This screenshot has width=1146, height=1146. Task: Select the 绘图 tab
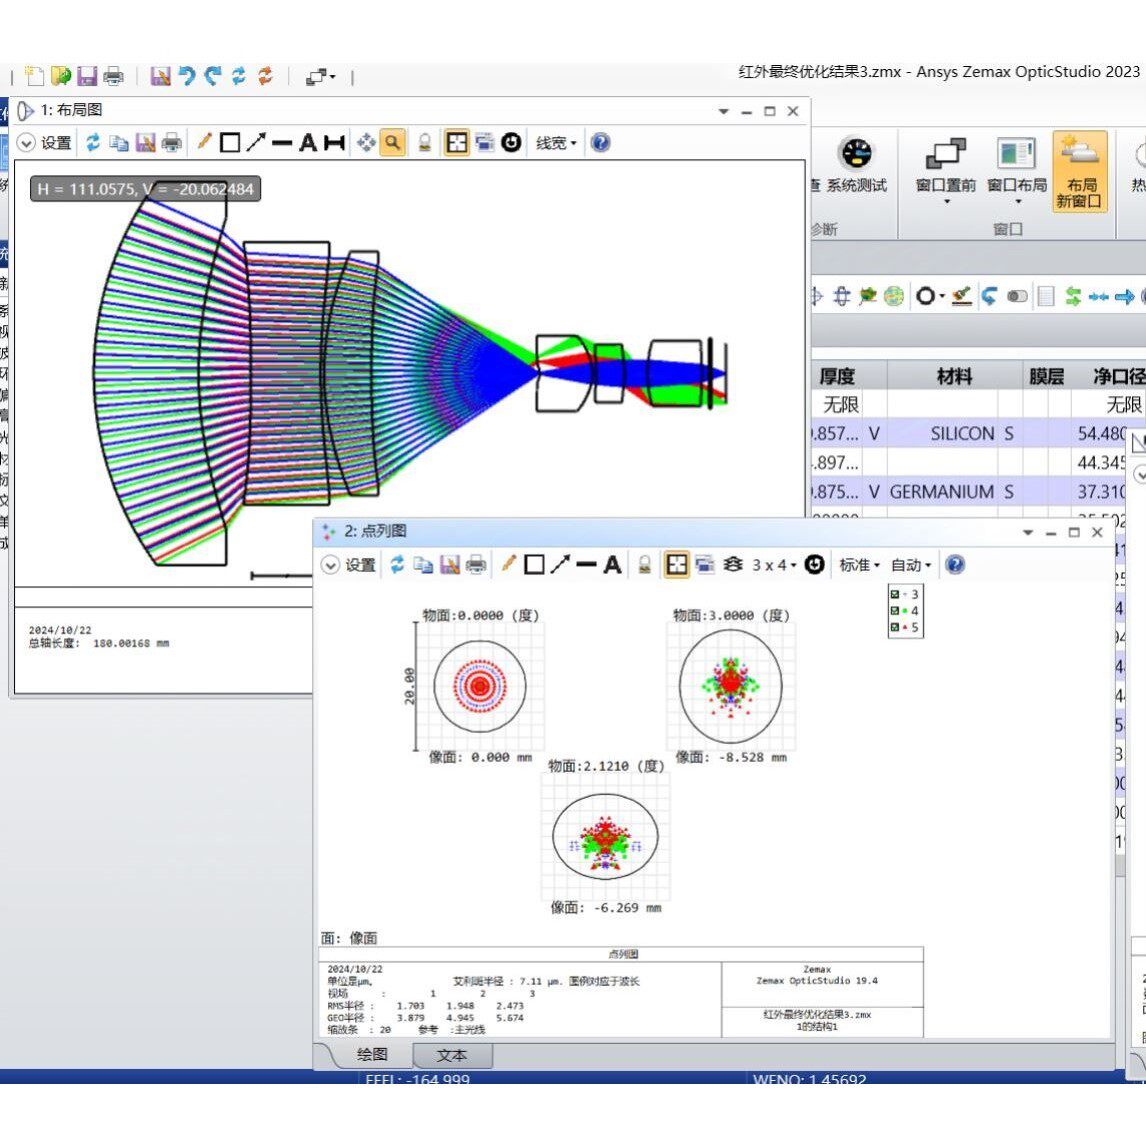(372, 1055)
